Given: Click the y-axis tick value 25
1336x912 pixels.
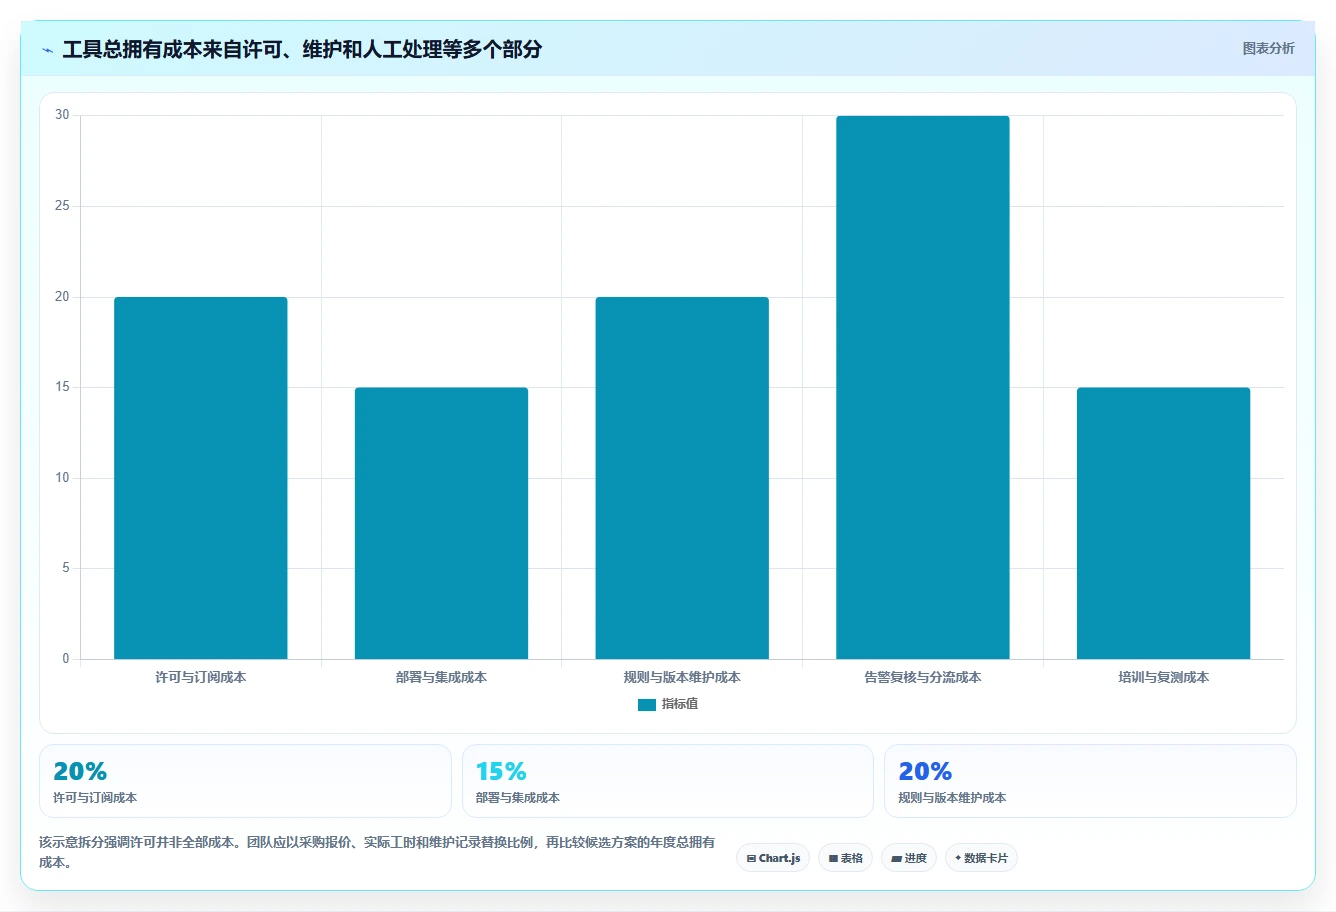Looking at the screenshot, I should click(x=63, y=206).
